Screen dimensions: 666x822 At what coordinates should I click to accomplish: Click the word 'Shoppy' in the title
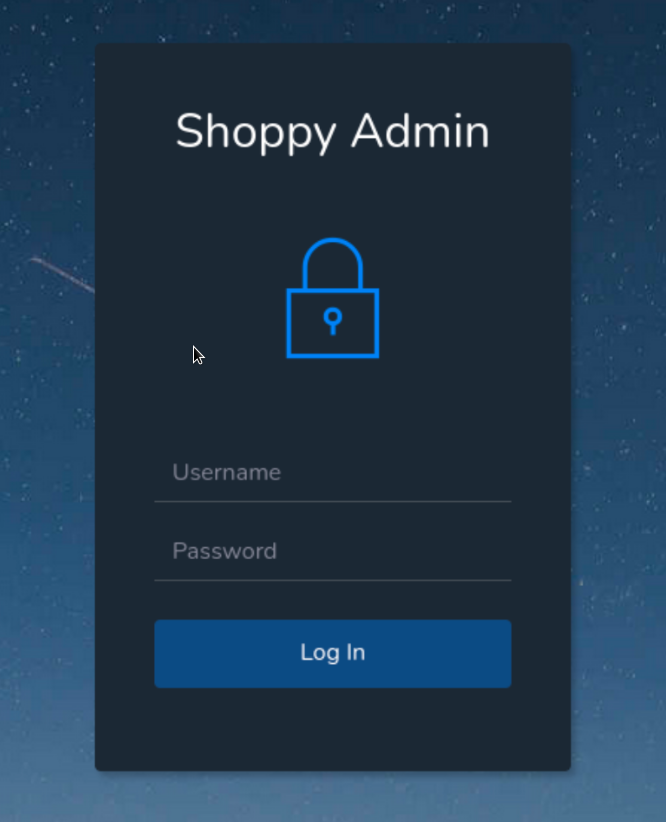click(256, 134)
